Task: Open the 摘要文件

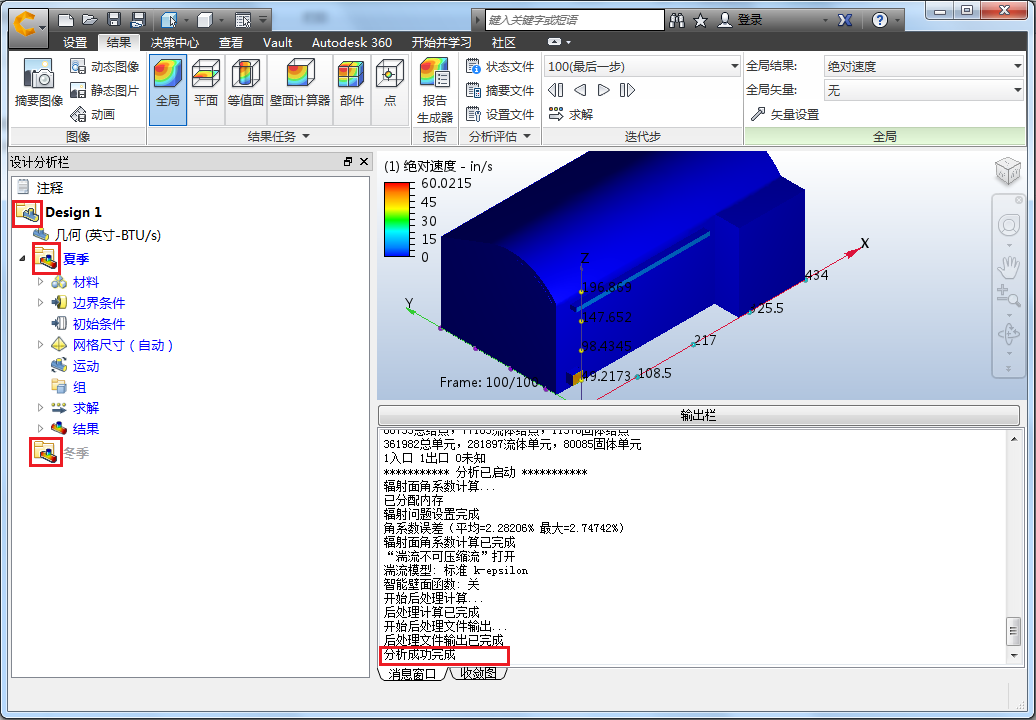Action: click(500, 90)
